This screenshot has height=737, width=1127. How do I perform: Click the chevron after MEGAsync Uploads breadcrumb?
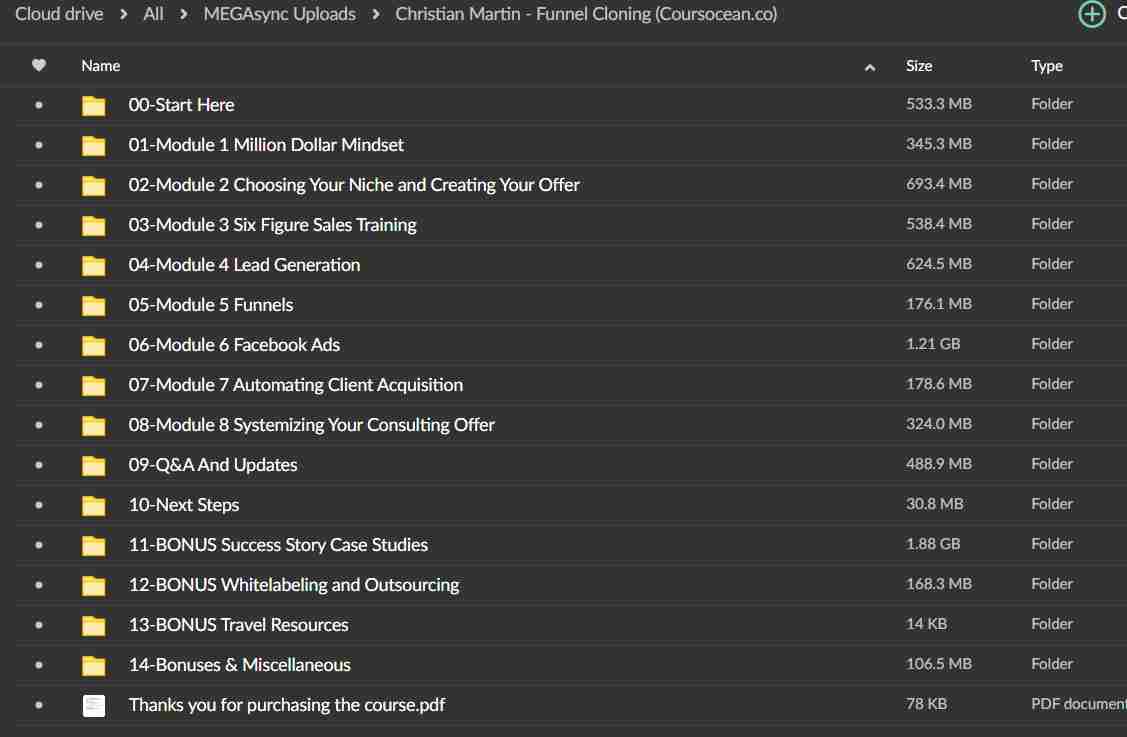[376, 14]
